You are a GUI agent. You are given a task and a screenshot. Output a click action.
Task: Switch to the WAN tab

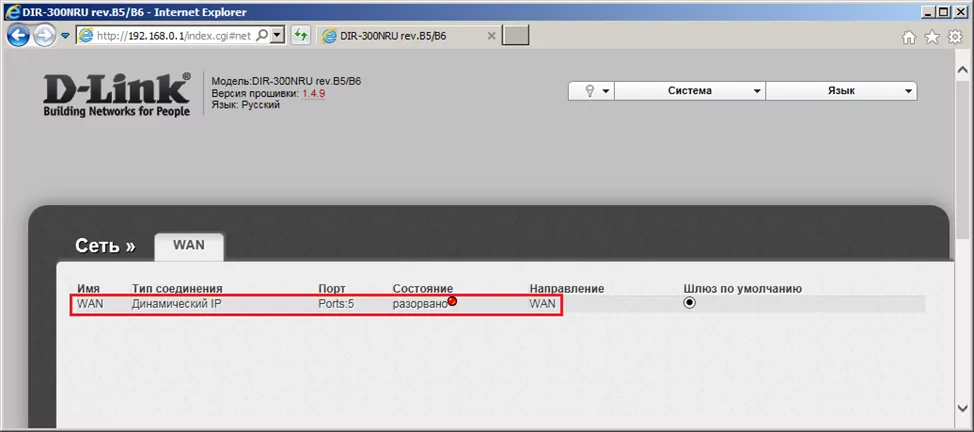189,246
